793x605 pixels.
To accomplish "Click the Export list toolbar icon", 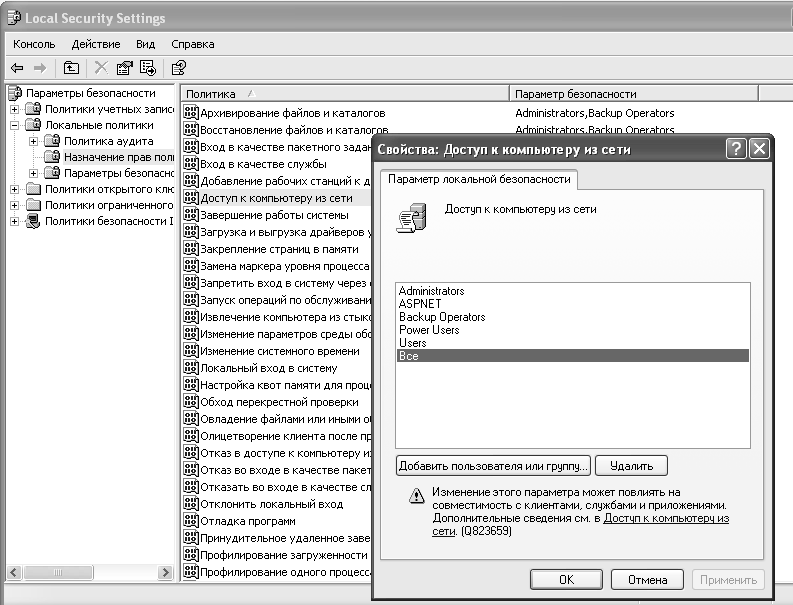I will 148,68.
